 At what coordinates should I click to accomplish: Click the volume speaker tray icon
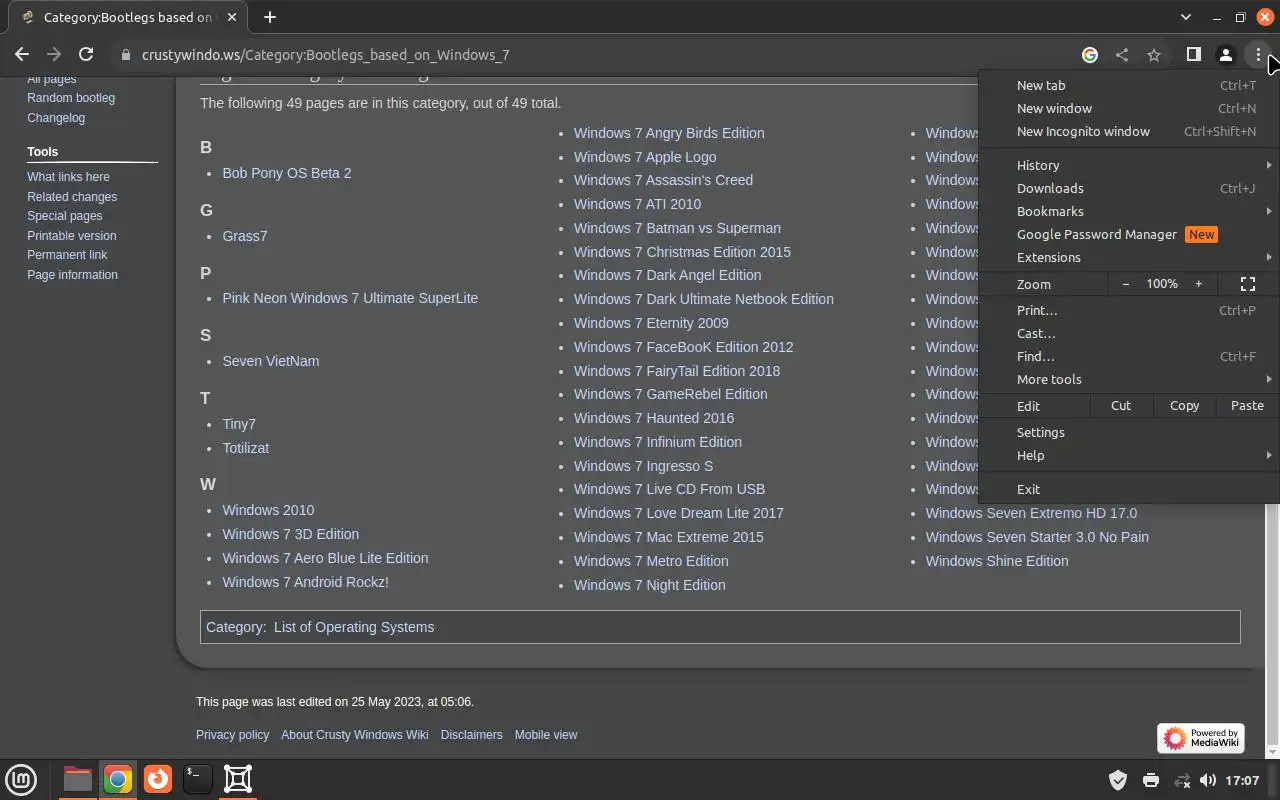click(x=1208, y=780)
